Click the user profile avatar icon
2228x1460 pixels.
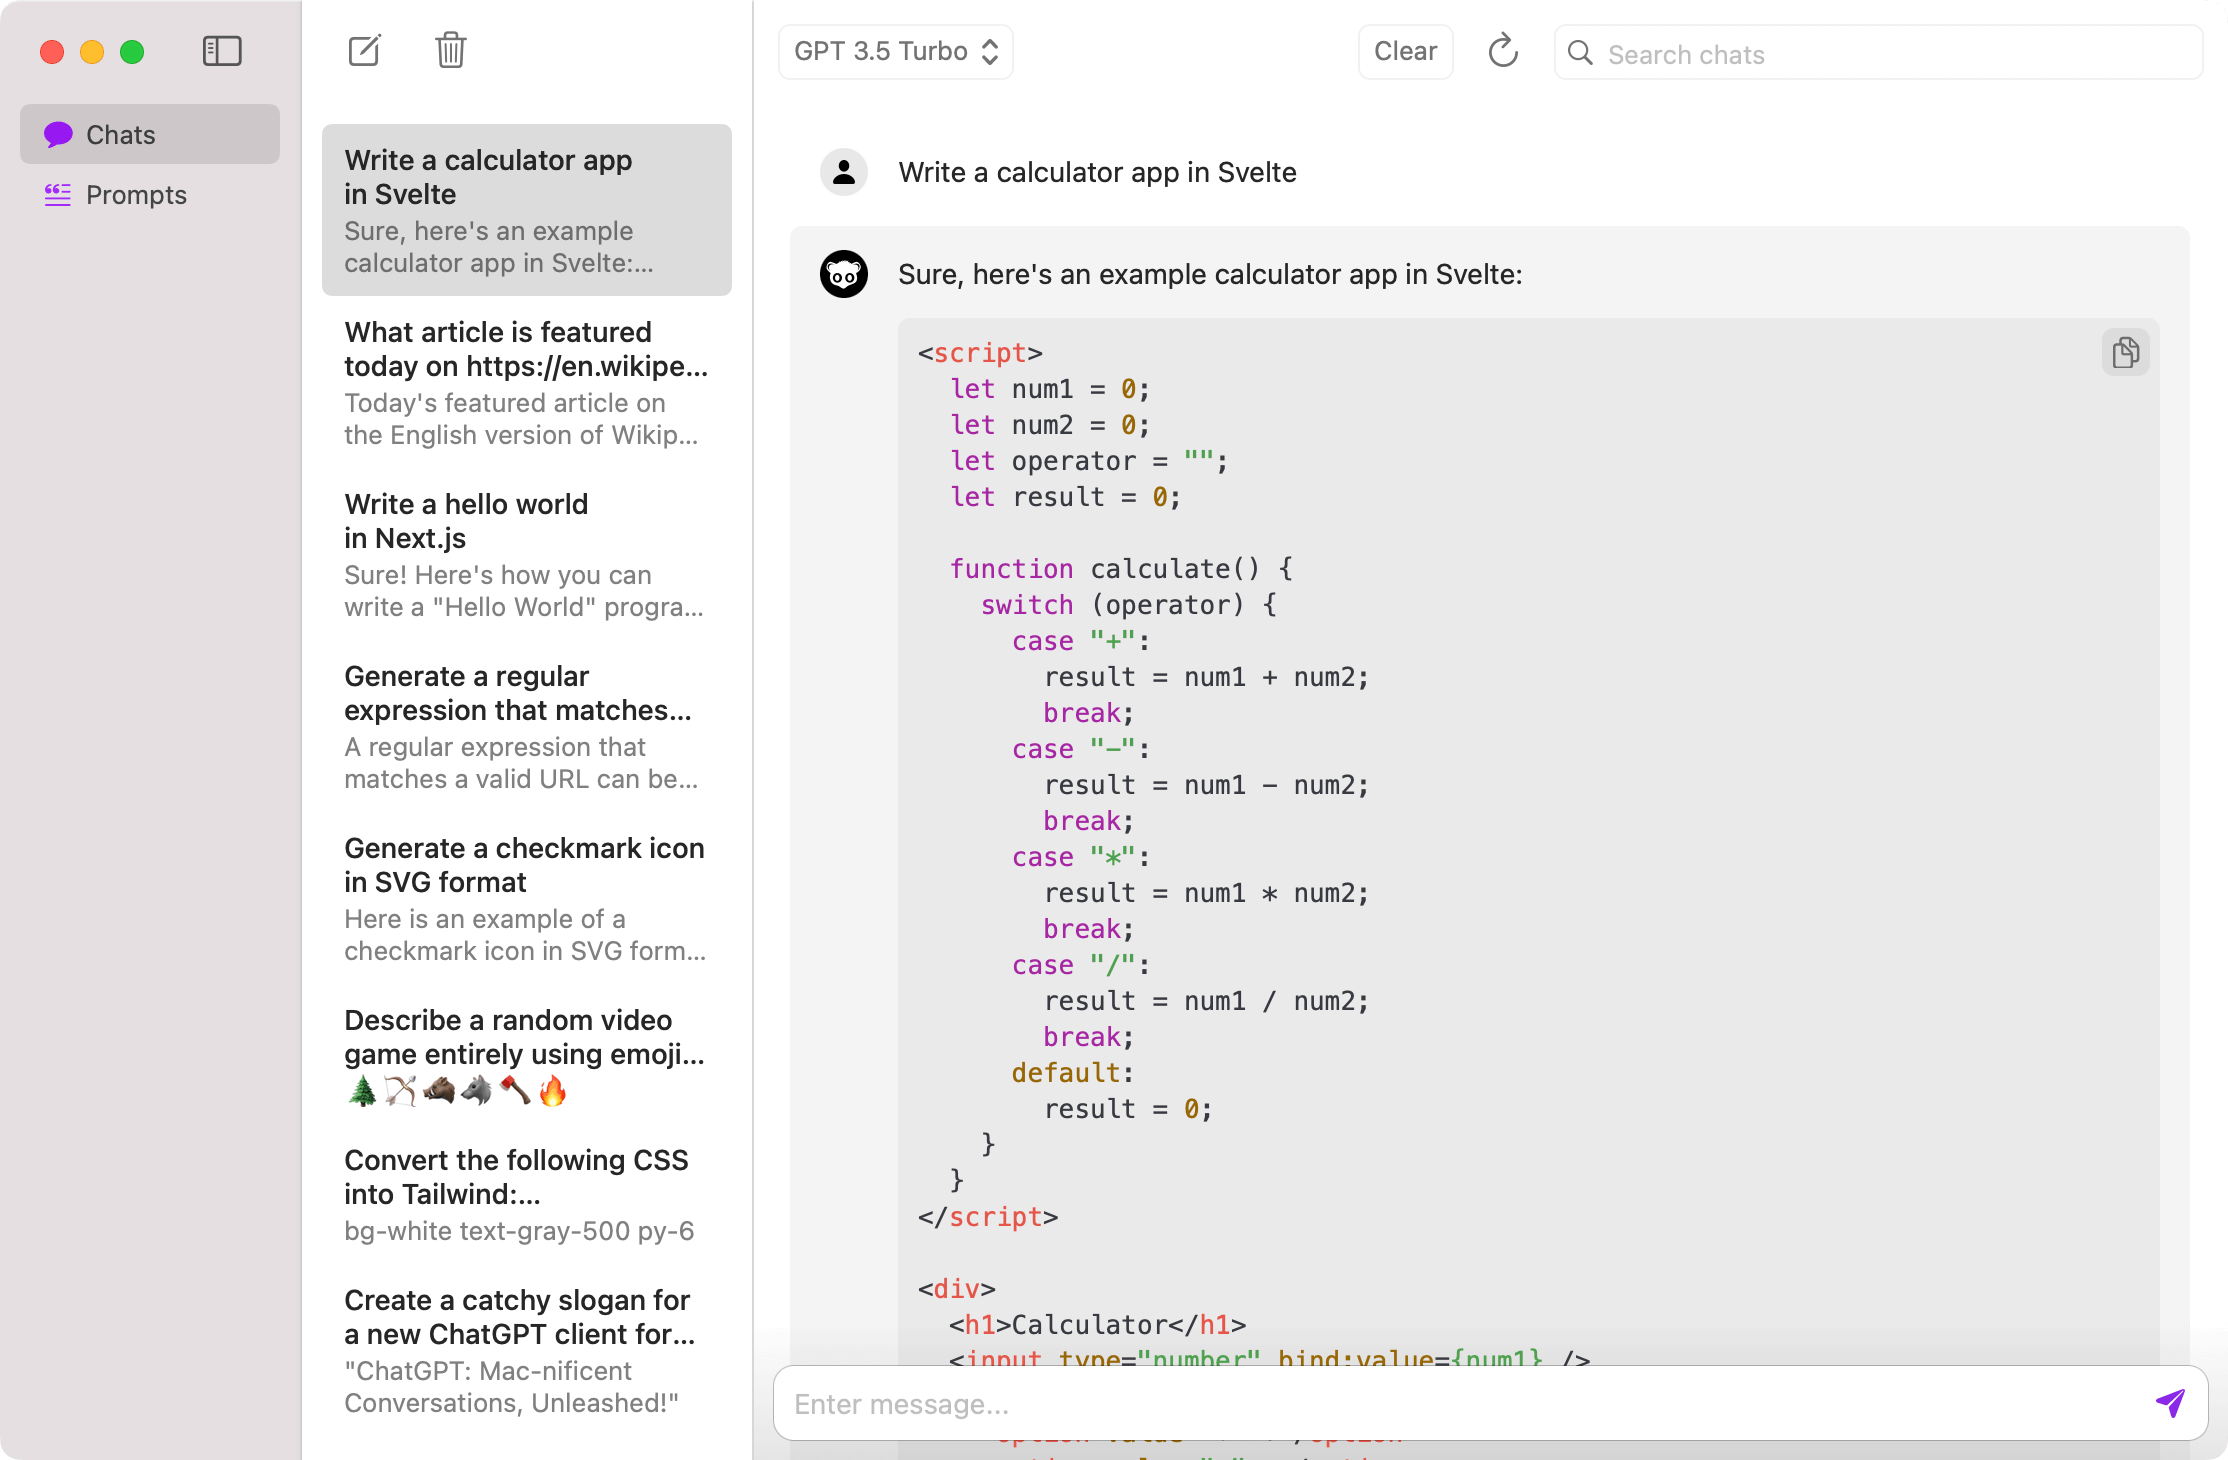coord(844,172)
